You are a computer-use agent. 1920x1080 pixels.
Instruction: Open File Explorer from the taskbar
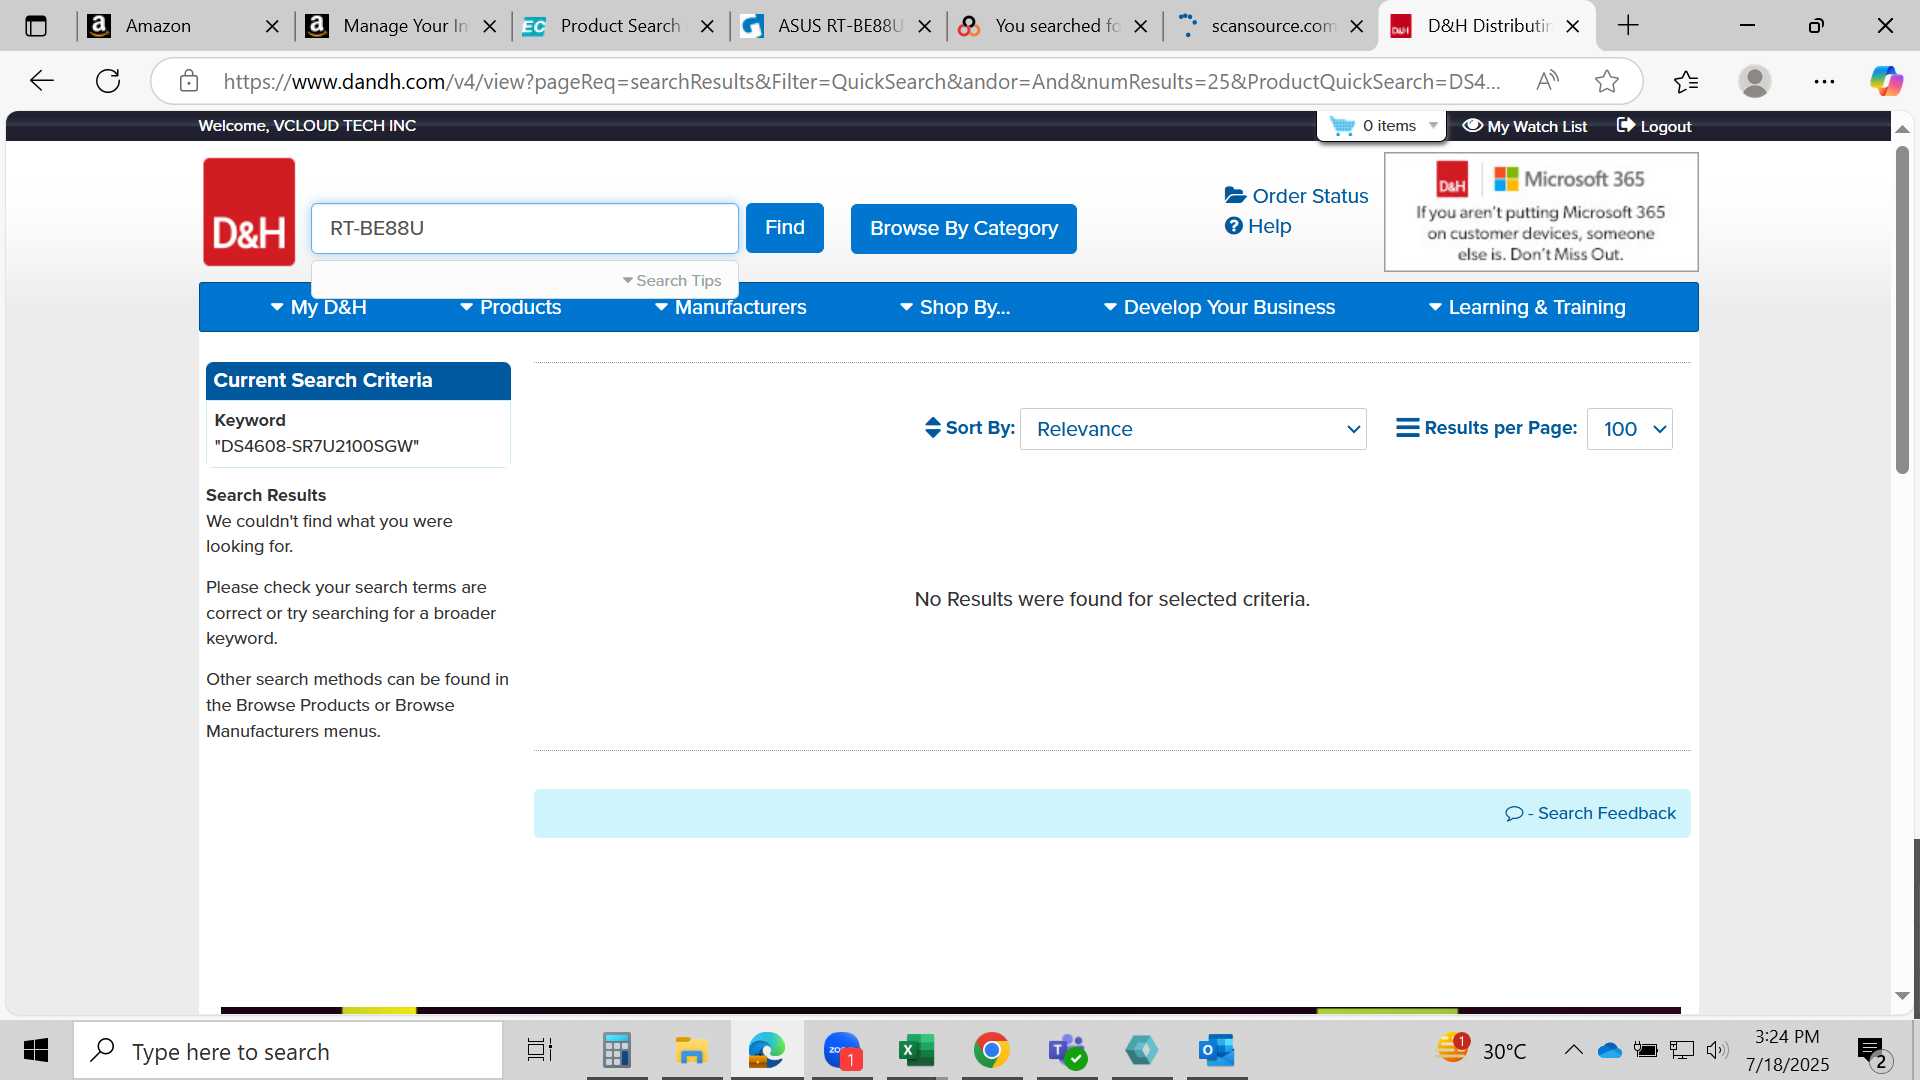click(x=691, y=1051)
